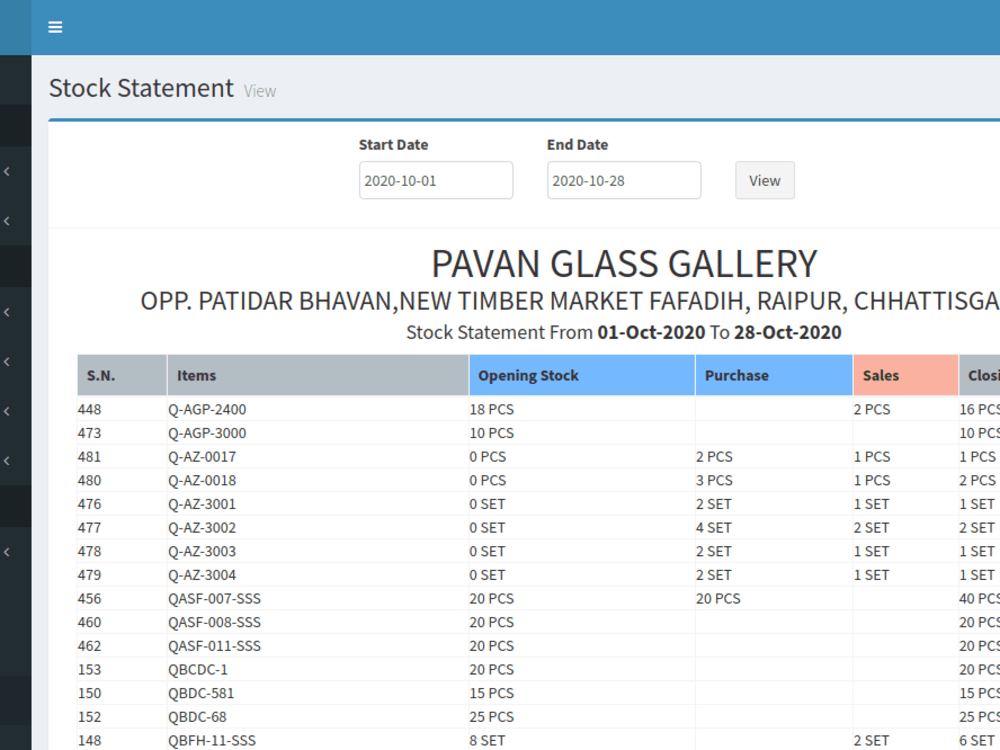Select item Q-AZ-0017
This screenshot has height=750, width=1000.
click(202, 457)
